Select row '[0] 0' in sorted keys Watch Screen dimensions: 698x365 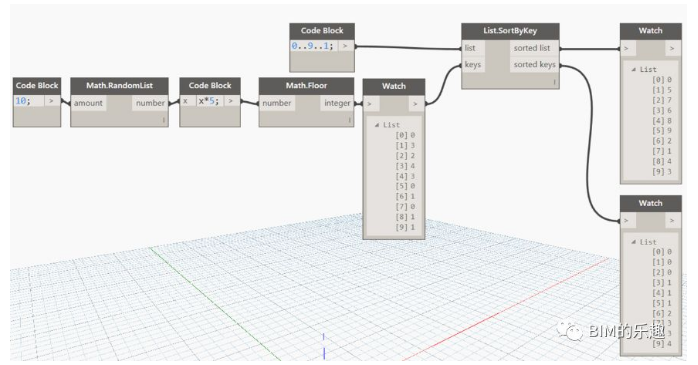[662, 252]
